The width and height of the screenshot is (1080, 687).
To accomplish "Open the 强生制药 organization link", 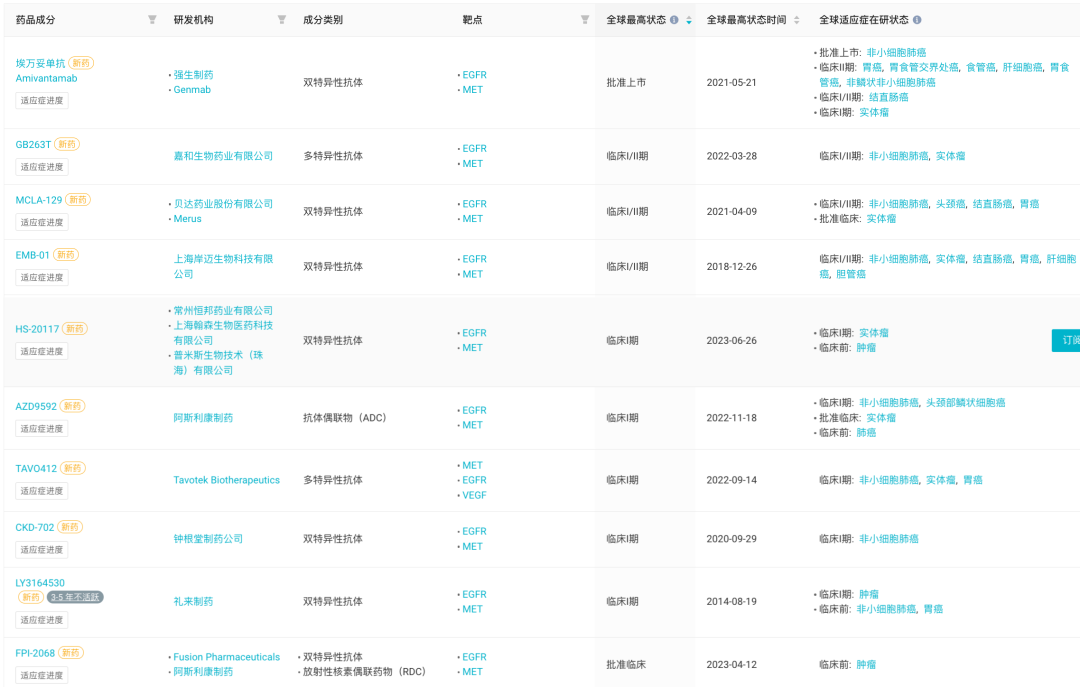I will (193, 74).
